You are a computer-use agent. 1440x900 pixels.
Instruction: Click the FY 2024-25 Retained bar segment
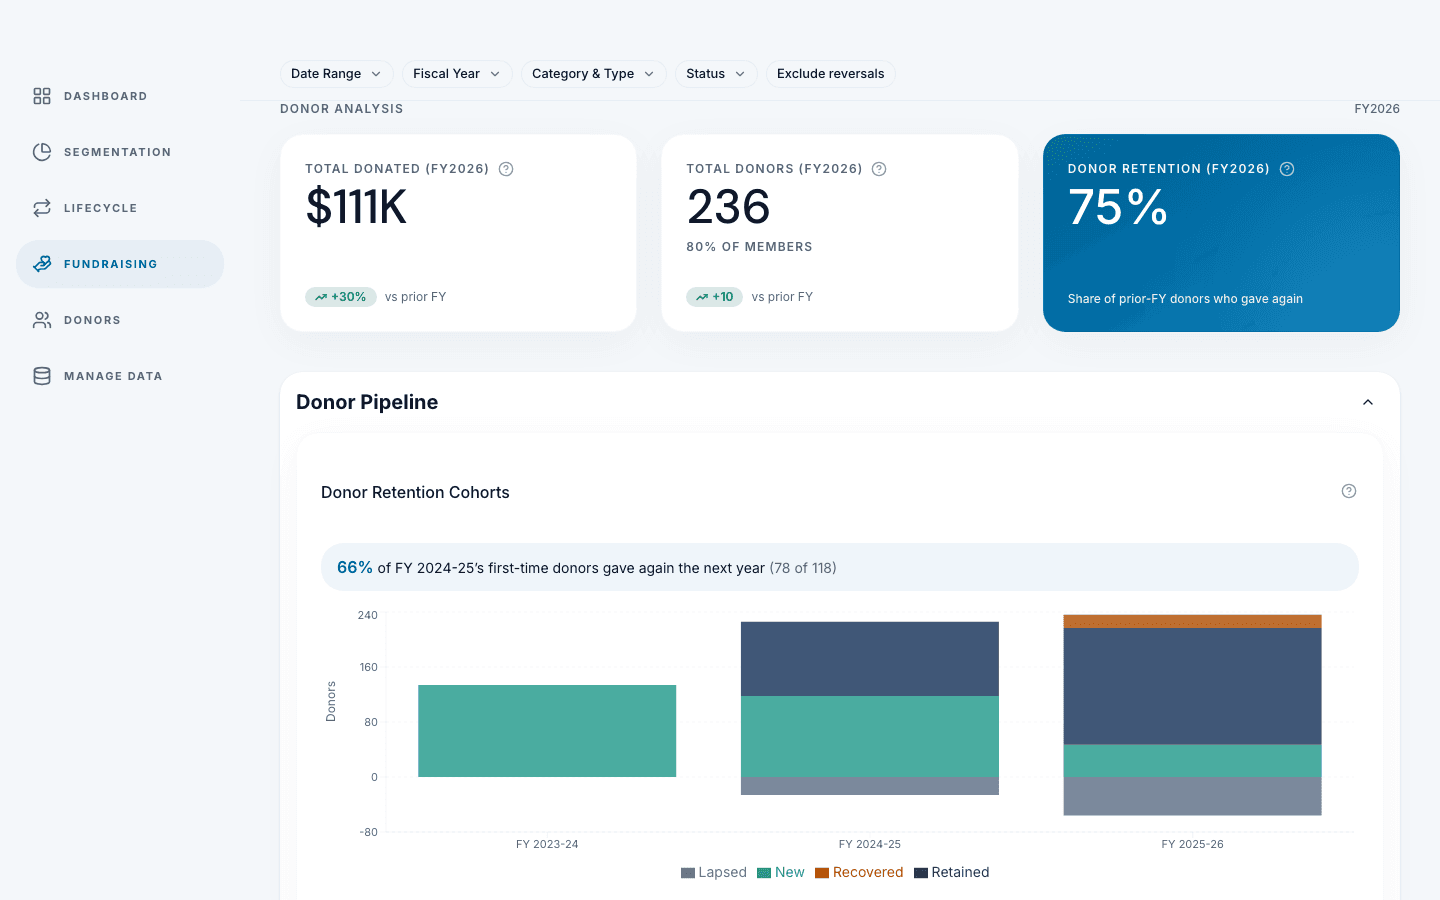coord(870,659)
